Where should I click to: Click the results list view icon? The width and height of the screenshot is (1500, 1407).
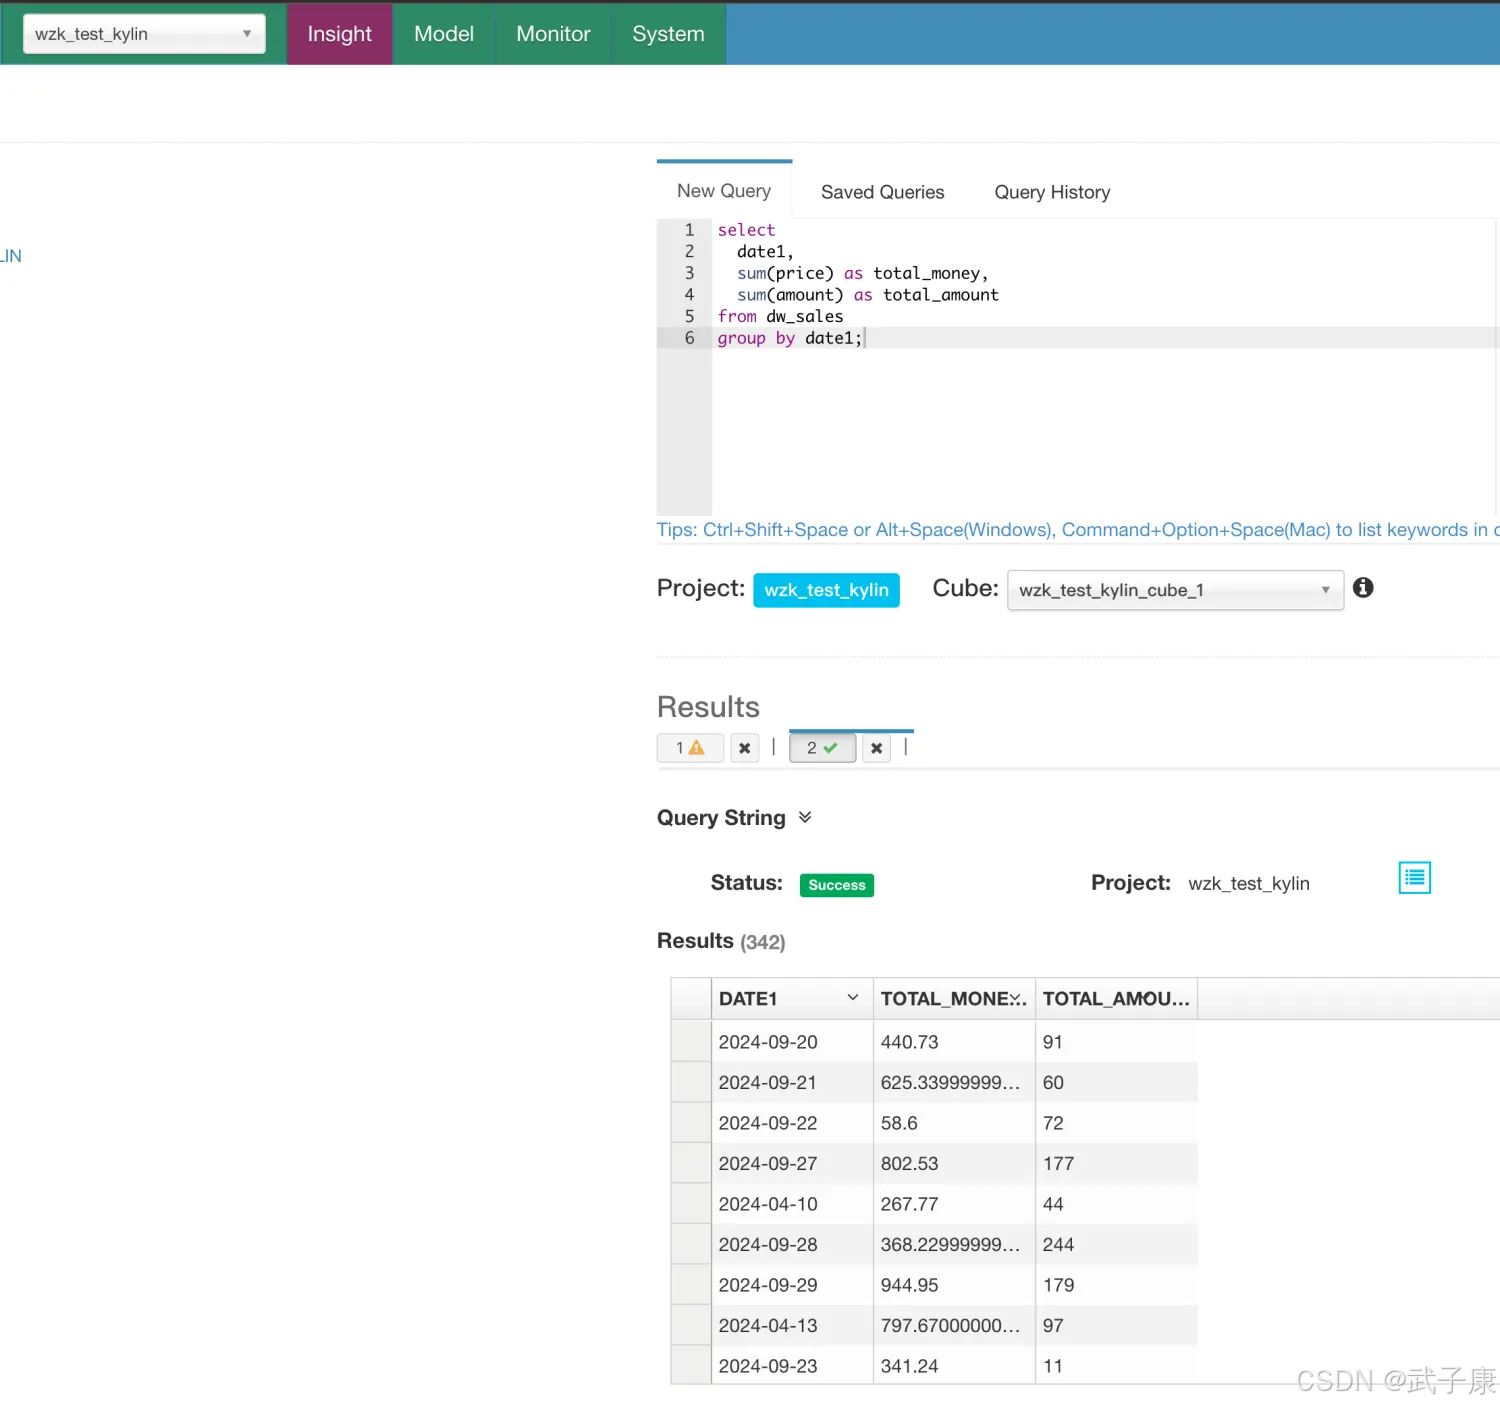coord(1414,878)
